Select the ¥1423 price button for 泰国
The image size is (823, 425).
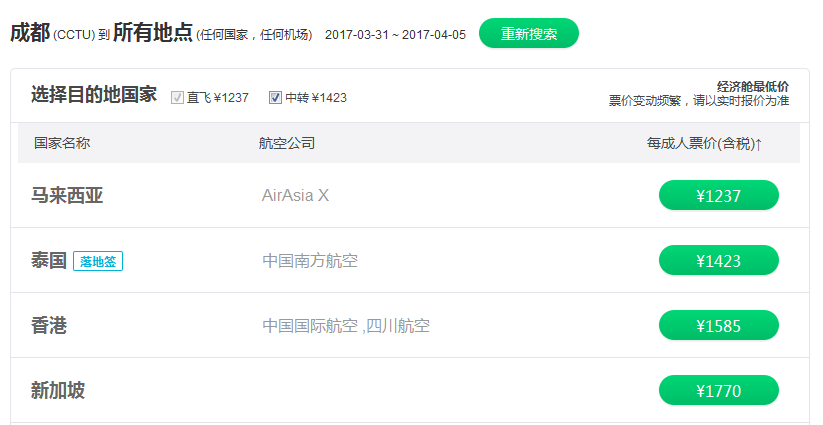718,261
